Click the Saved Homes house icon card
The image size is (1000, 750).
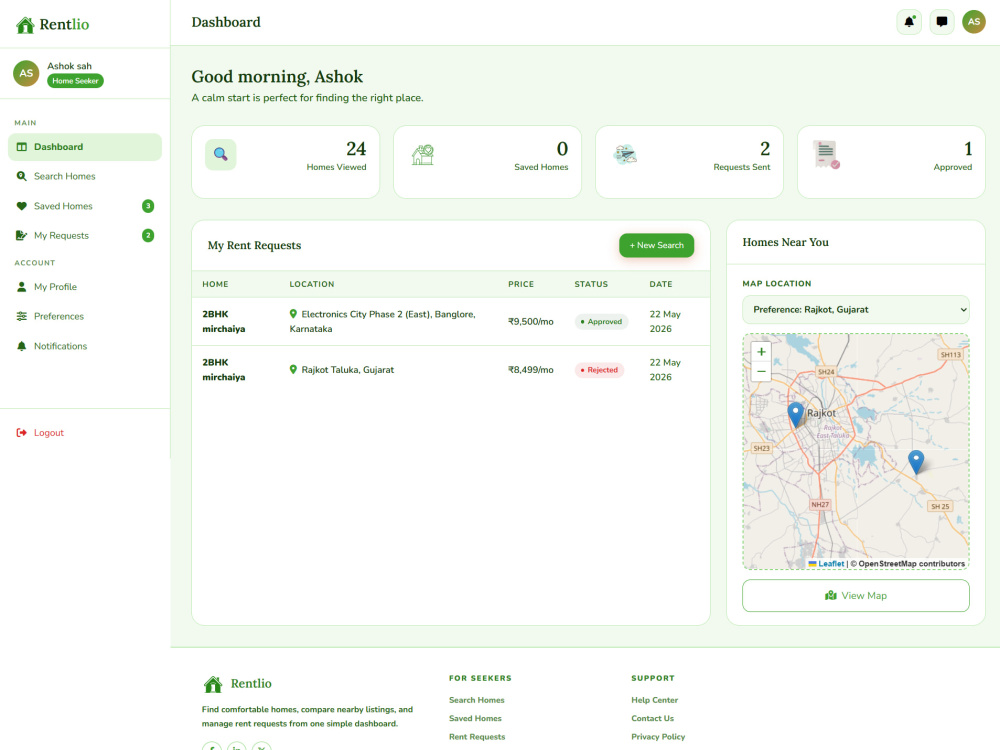(423, 155)
